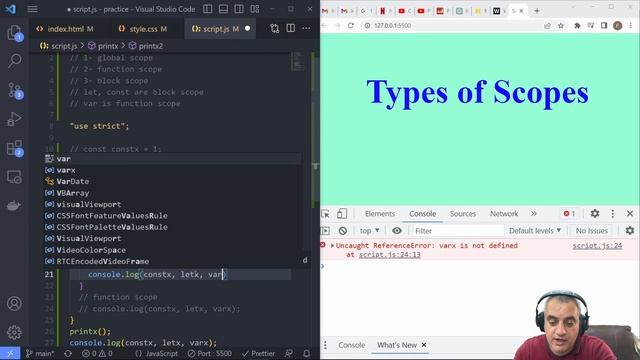Screen dimensions: 640x360
Task: Open Customize Layout in title bar
Action: pyautogui.click(x=255, y=9)
